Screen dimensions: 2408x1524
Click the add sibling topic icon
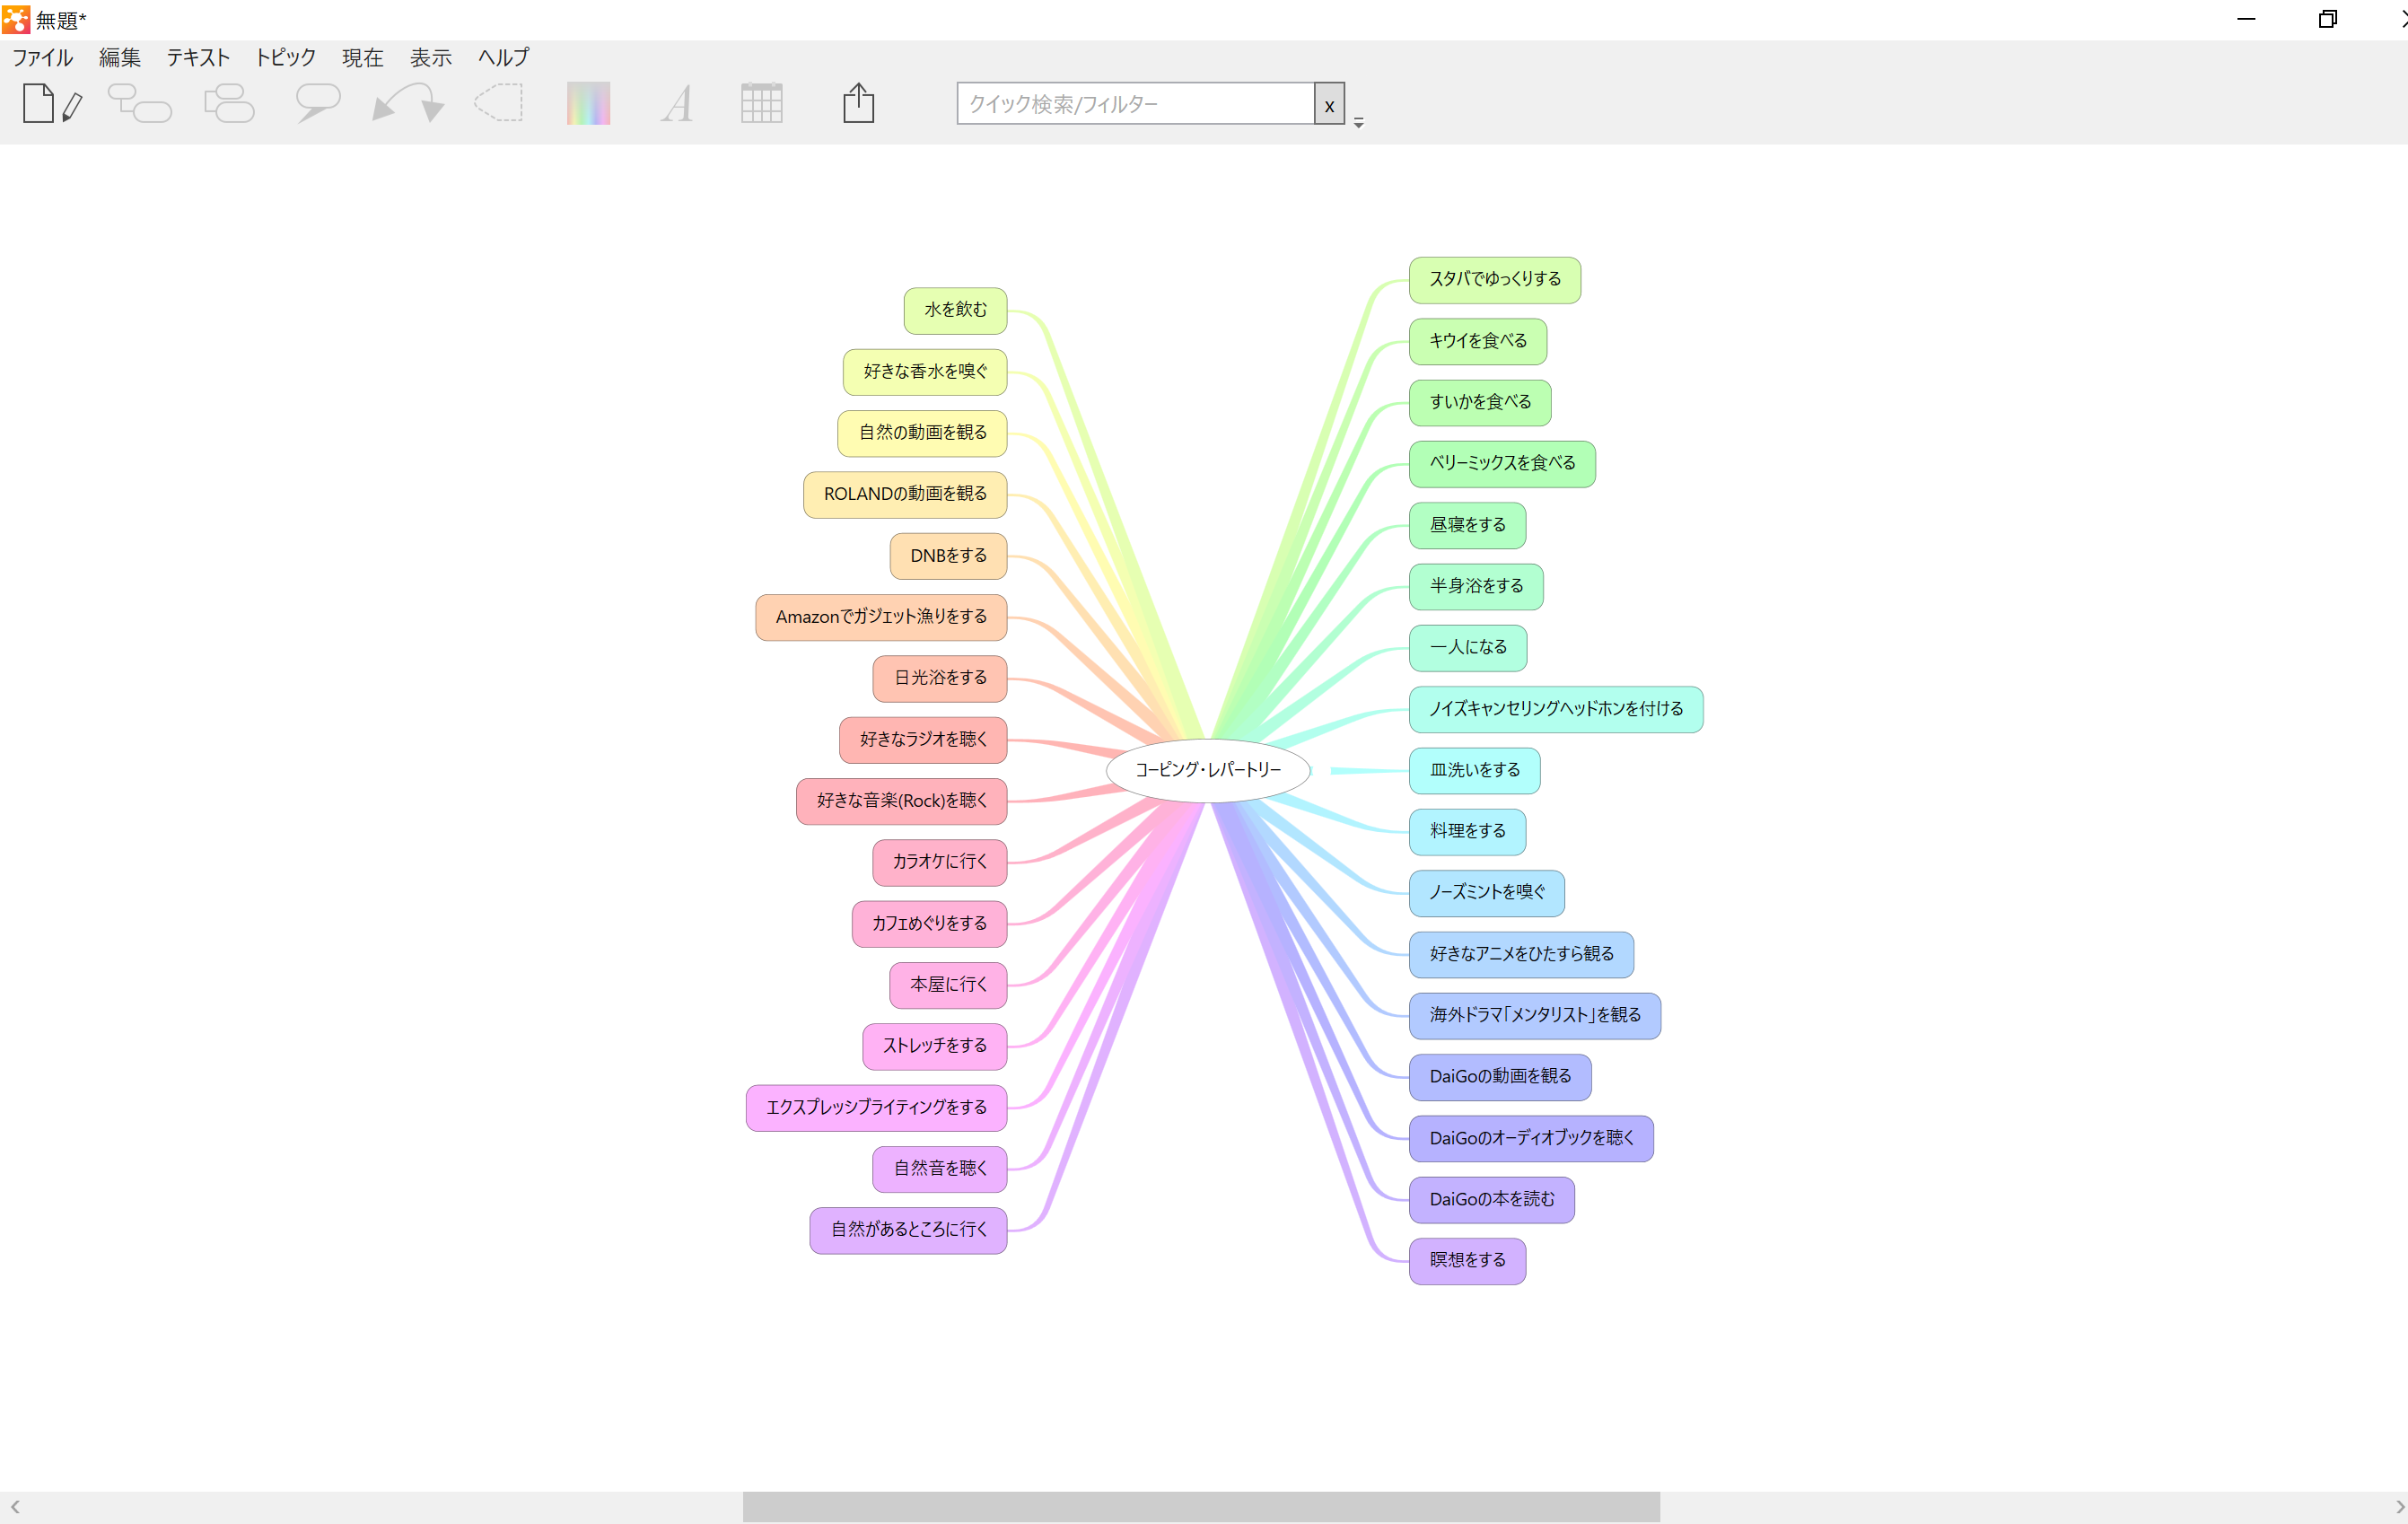[229, 103]
